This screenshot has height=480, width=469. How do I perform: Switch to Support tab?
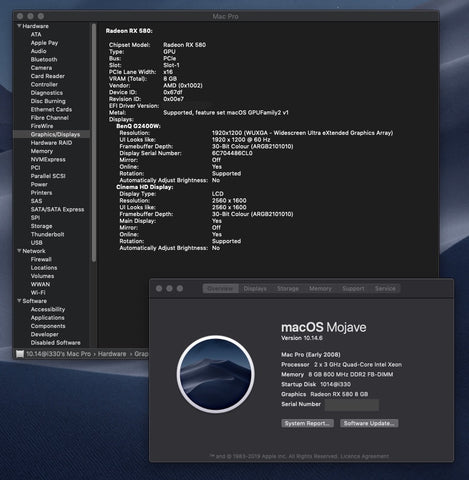point(353,289)
